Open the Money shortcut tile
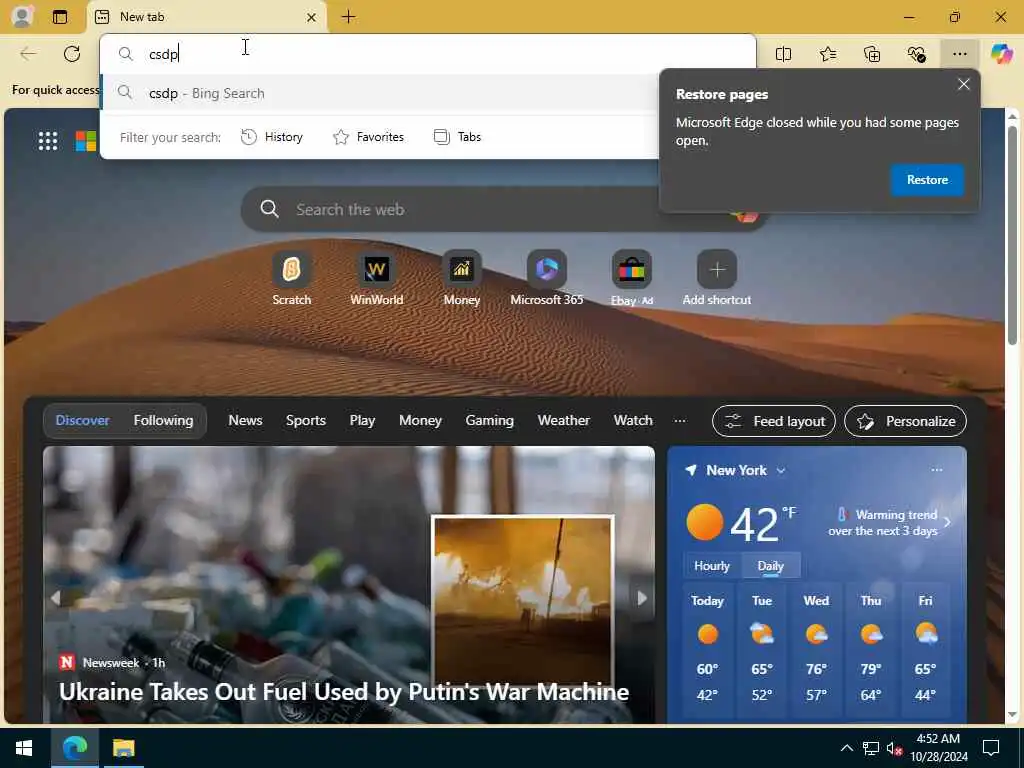This screenshot has width=1024, height=768. pyautogui.click(x=462, y=279)
